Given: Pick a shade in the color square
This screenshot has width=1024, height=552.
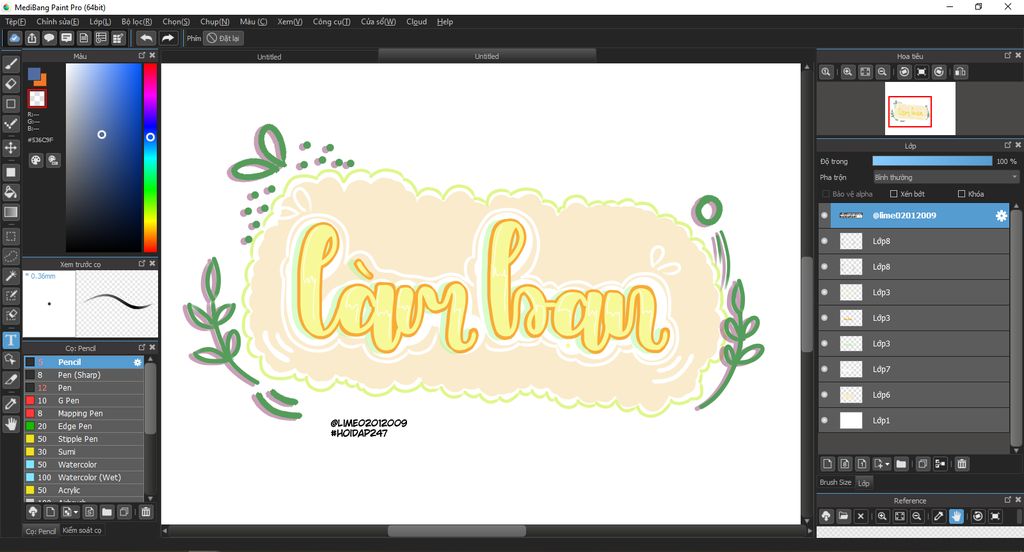Looking at the screenshot, I should pos(103,157).
